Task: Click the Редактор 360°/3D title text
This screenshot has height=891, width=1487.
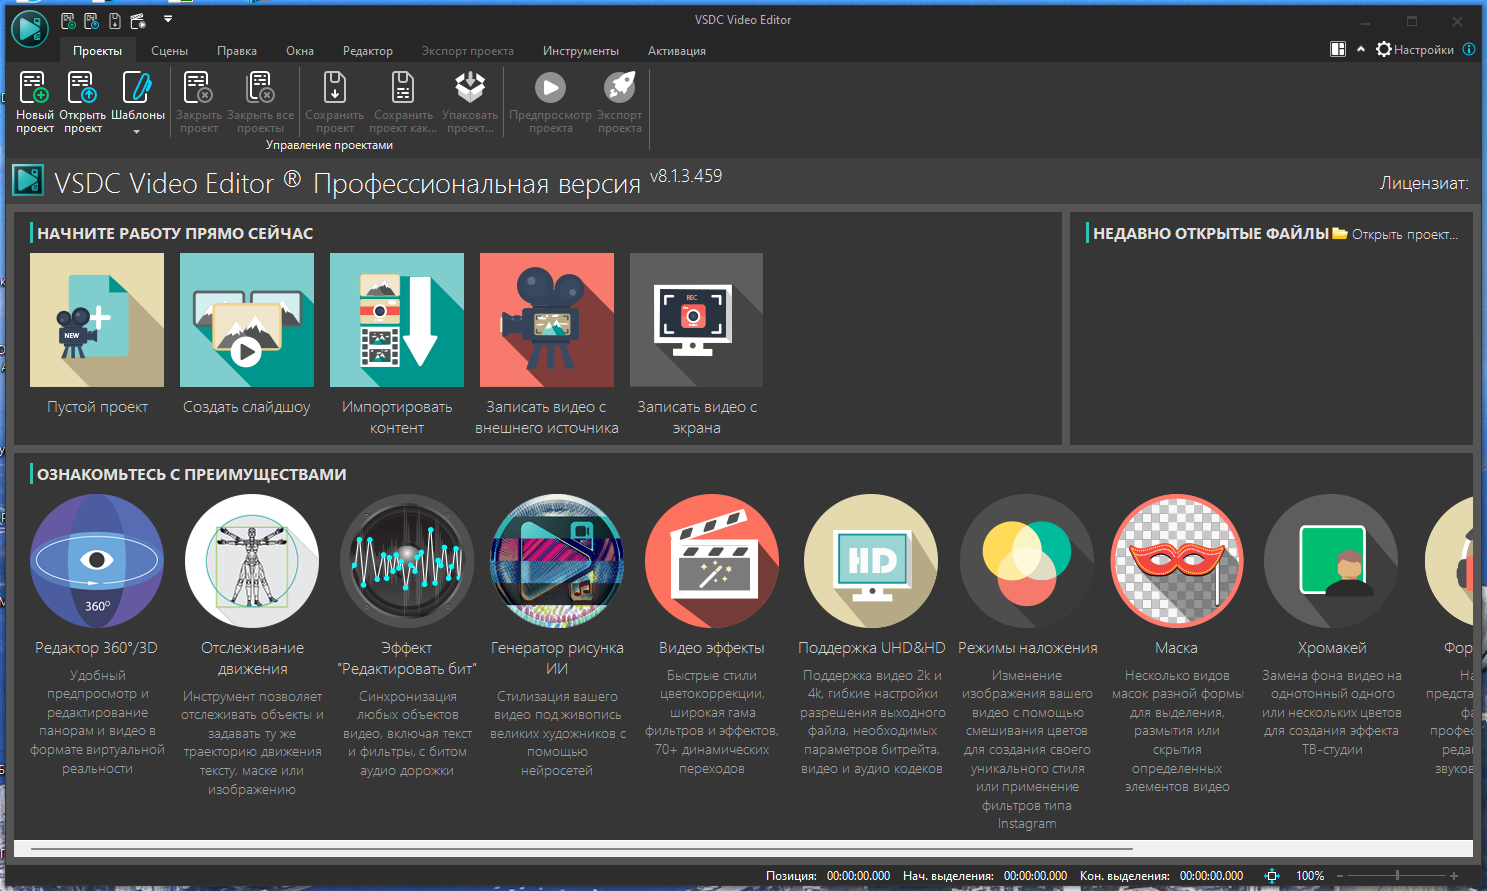Action: tap(96, 648)
